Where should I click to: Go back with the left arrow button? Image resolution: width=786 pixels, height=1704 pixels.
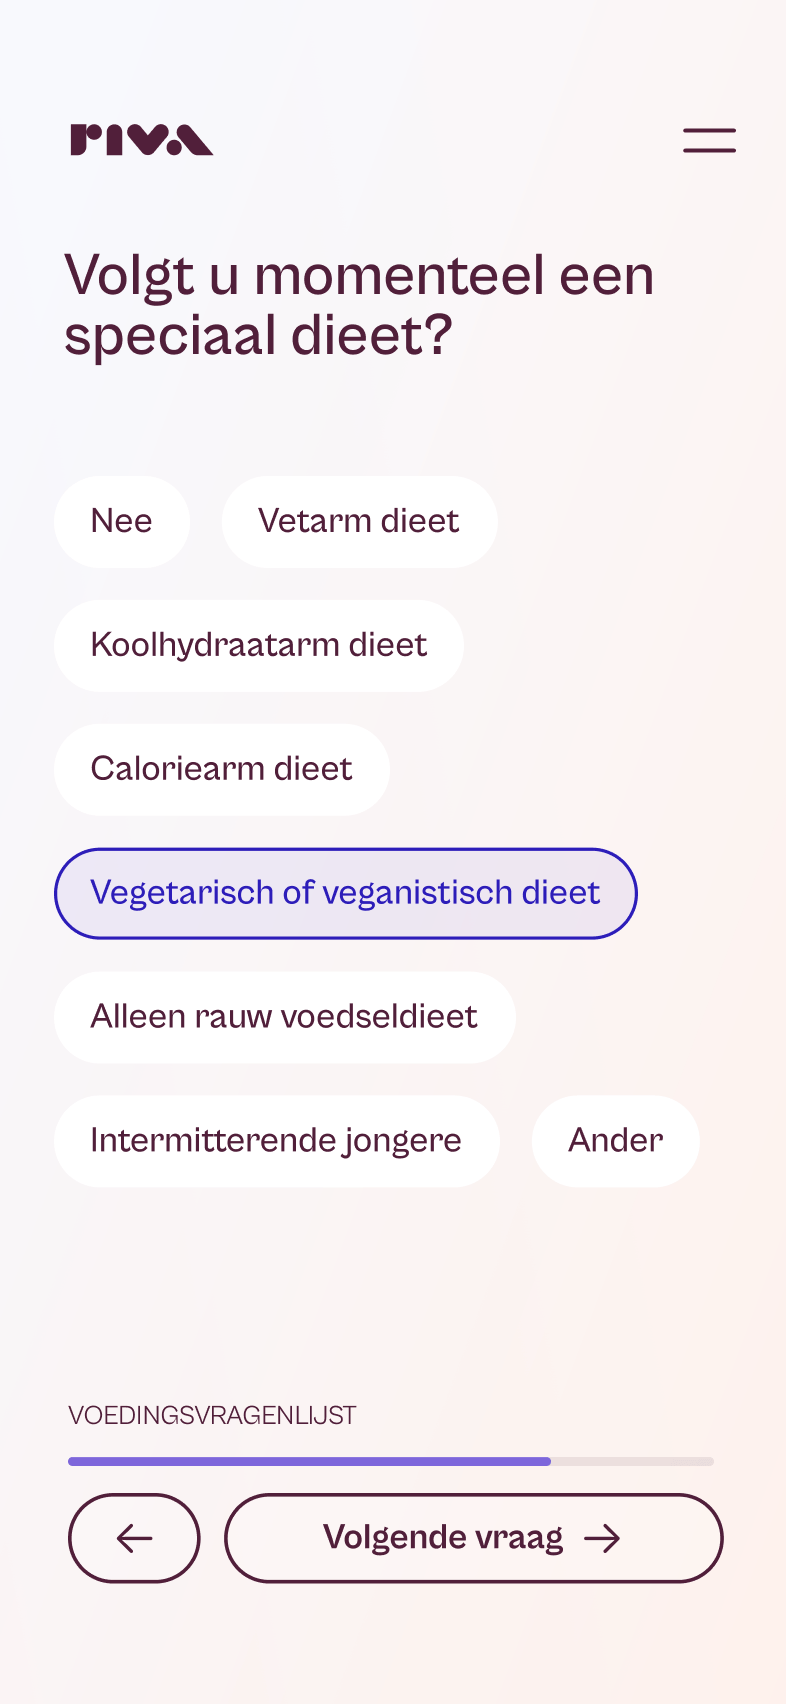[134, 1538]
